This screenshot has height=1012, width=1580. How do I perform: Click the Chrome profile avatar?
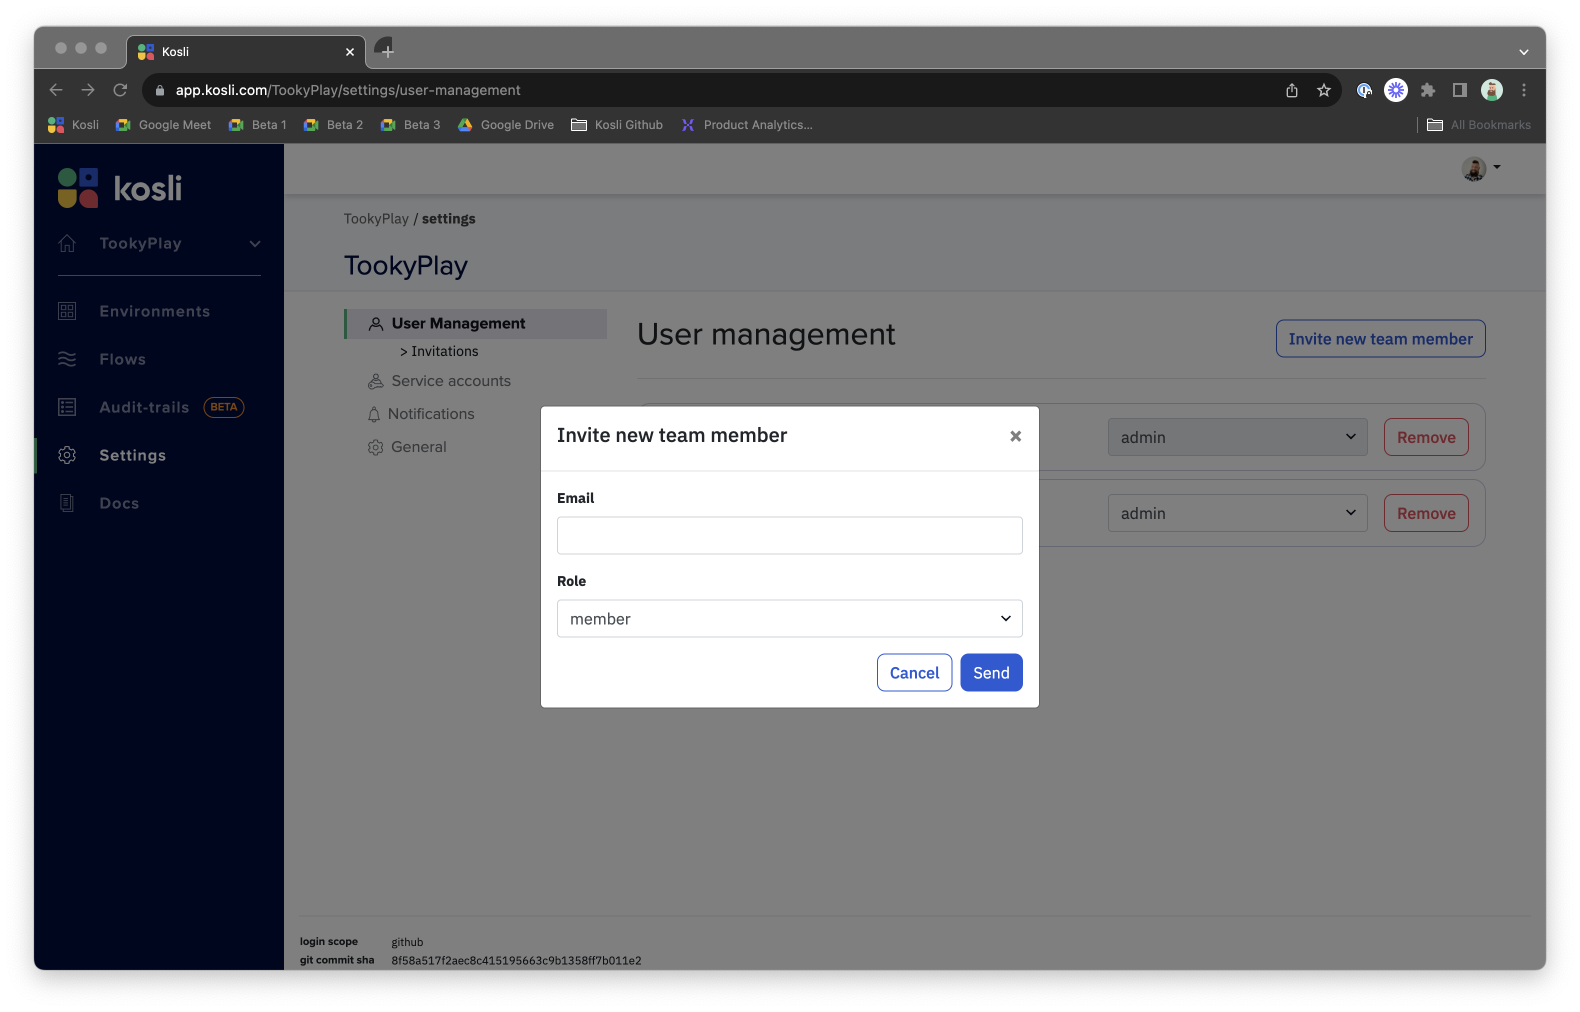(x=1492, y=90)
